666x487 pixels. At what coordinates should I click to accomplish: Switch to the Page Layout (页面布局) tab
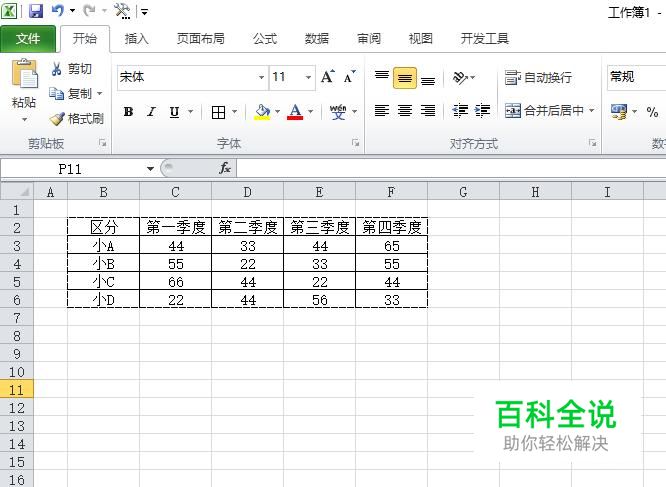(200, 39)
